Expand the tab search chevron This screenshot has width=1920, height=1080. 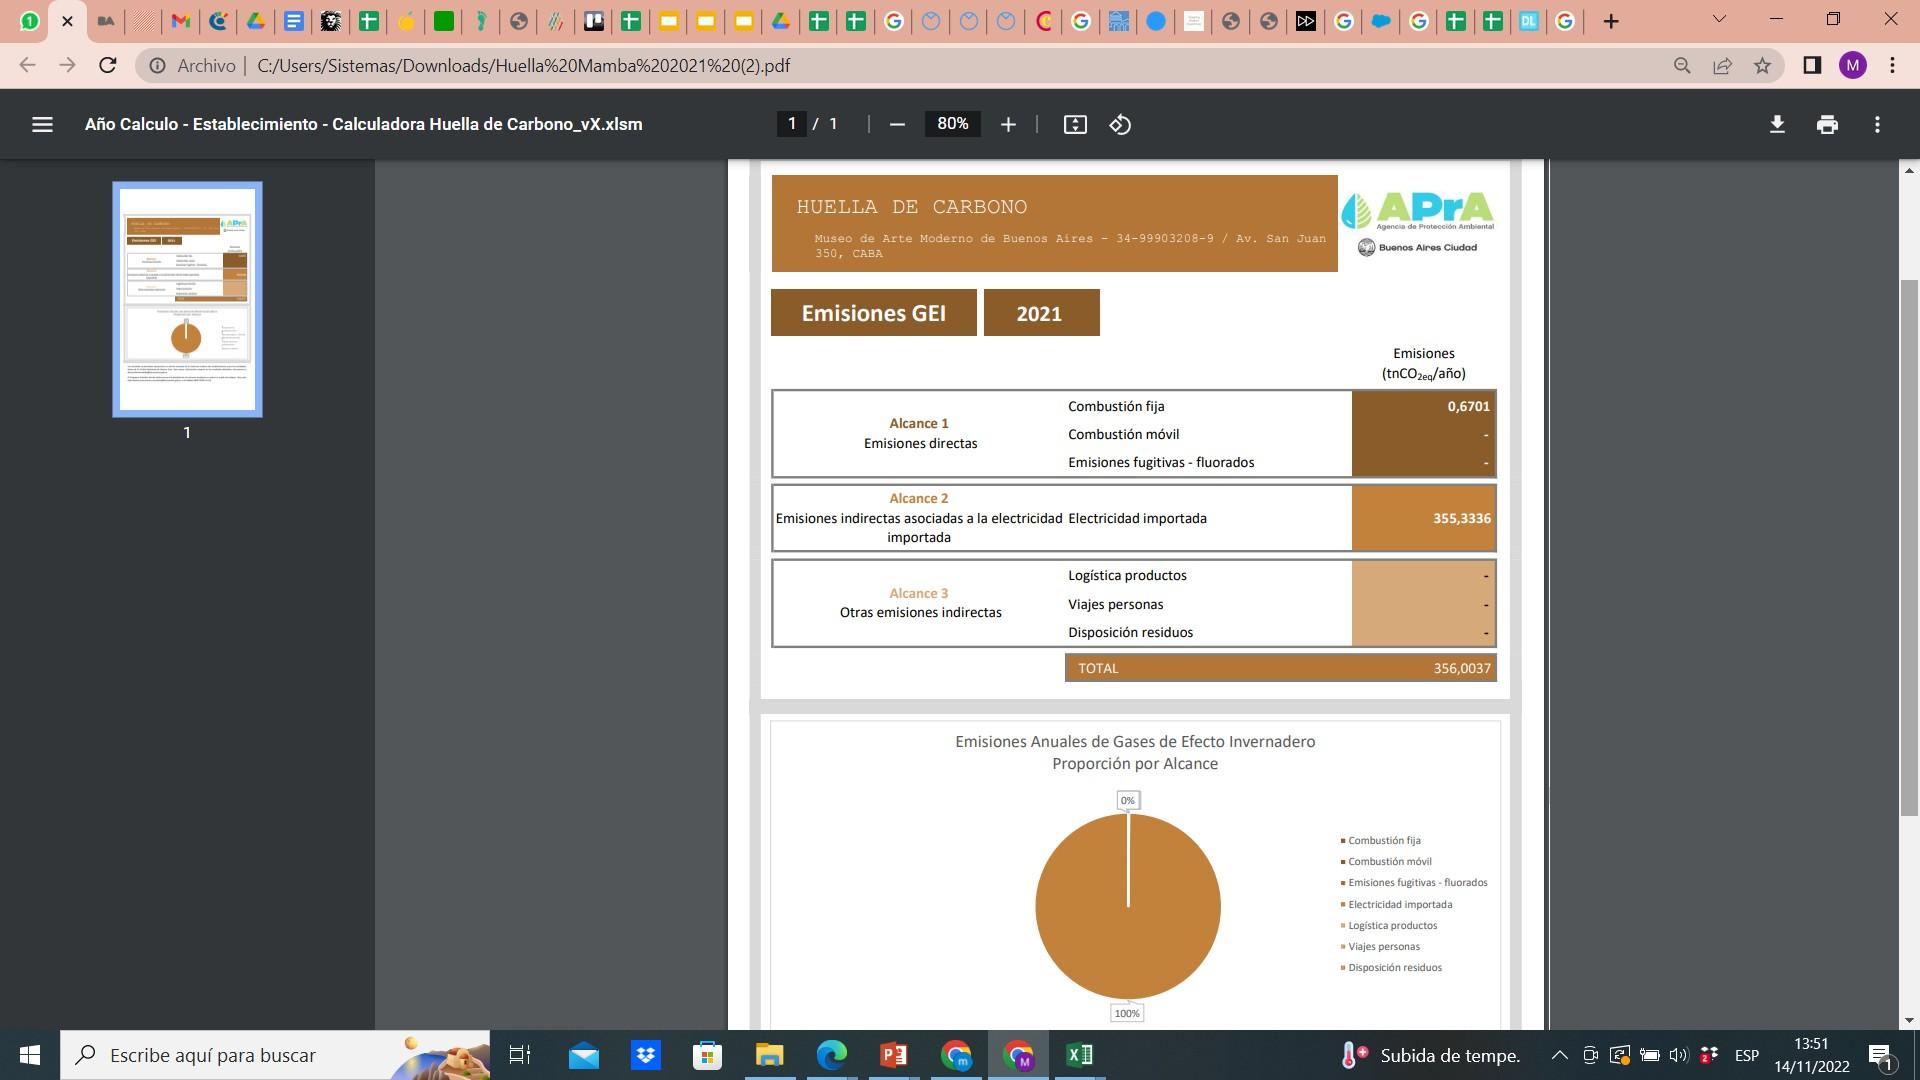tap(1719, 20)
